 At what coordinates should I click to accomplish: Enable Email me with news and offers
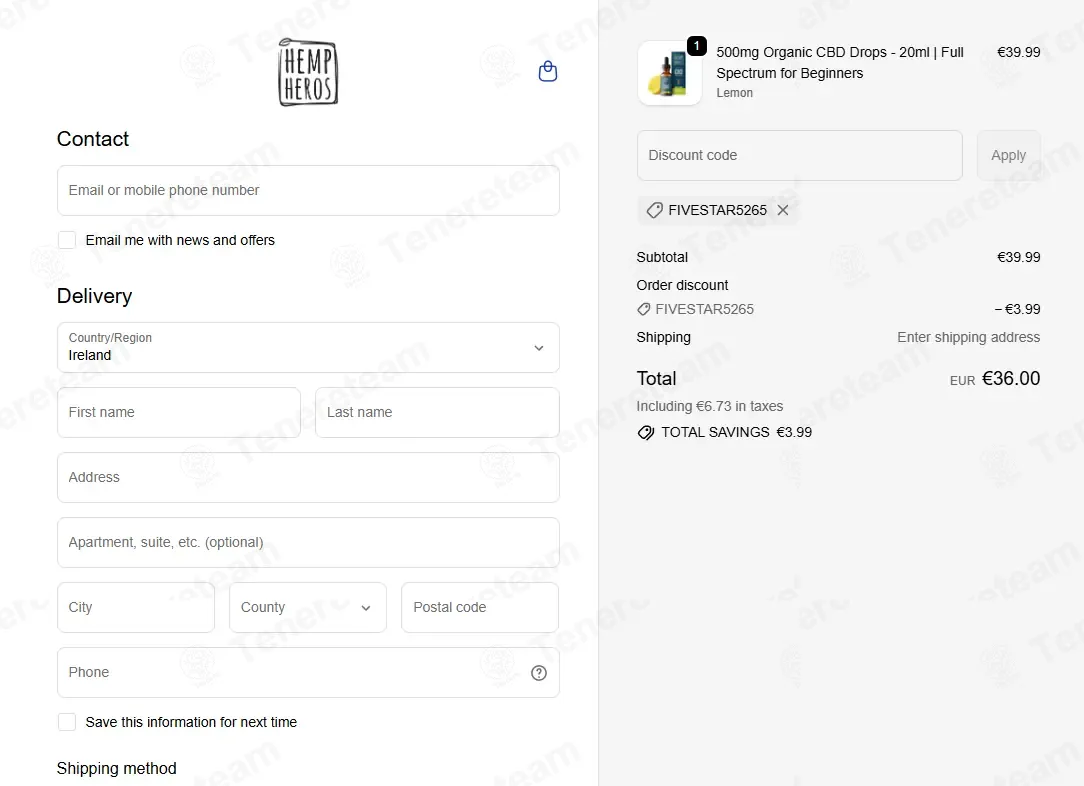67,240
